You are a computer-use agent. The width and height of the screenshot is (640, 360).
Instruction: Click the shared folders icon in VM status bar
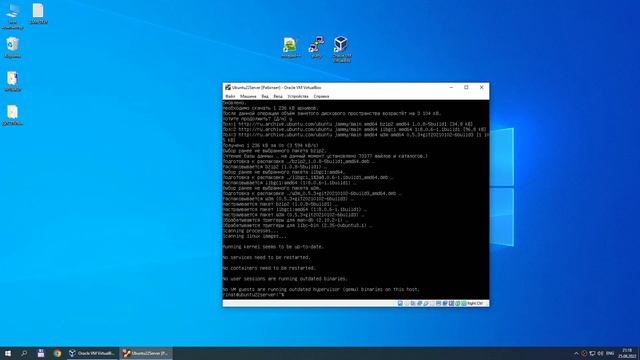[x=432, y=303]
